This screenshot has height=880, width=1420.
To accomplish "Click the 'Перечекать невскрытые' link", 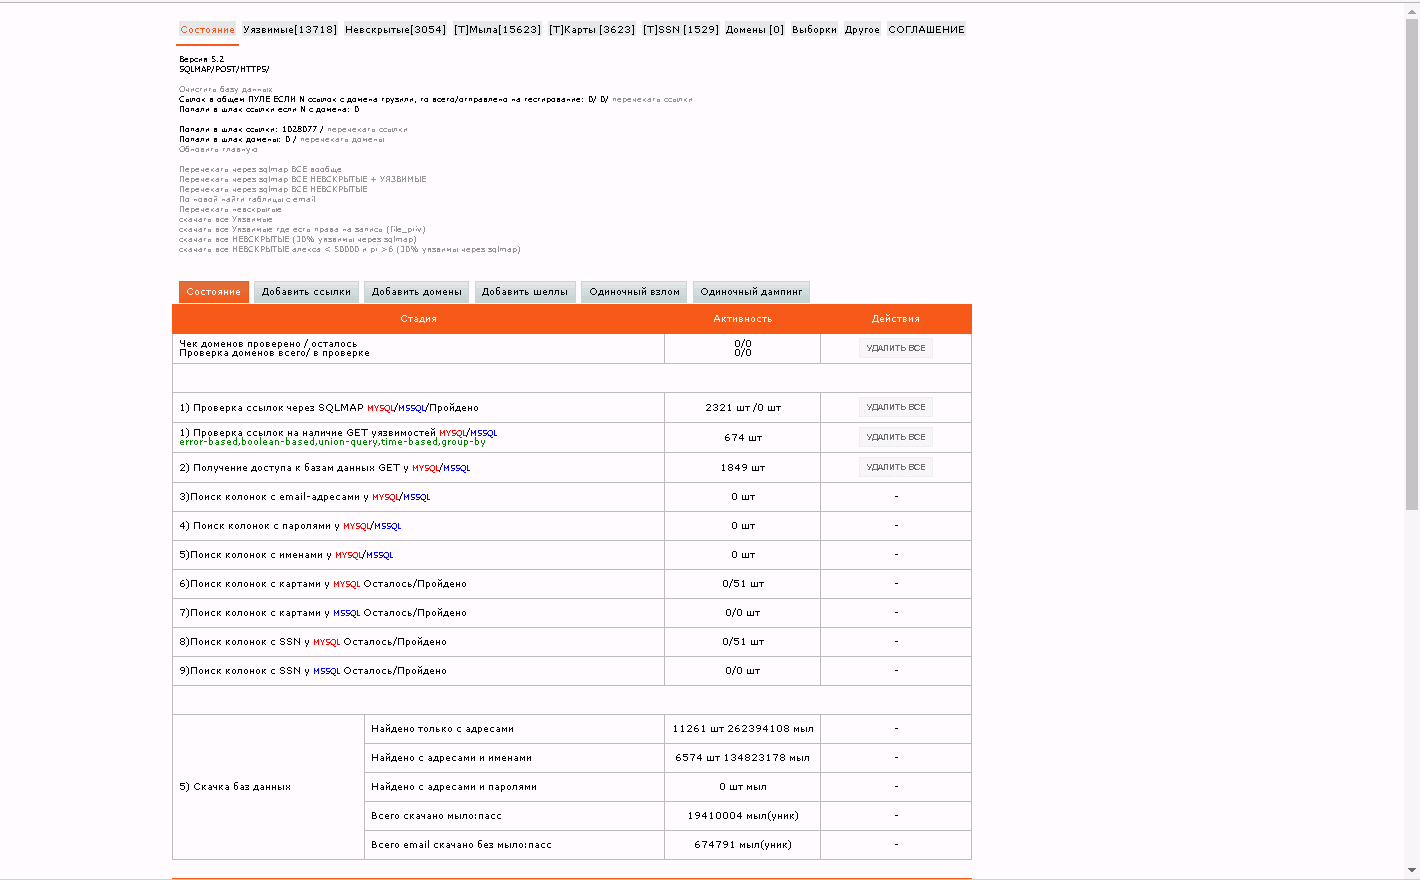I will point(230,210).
